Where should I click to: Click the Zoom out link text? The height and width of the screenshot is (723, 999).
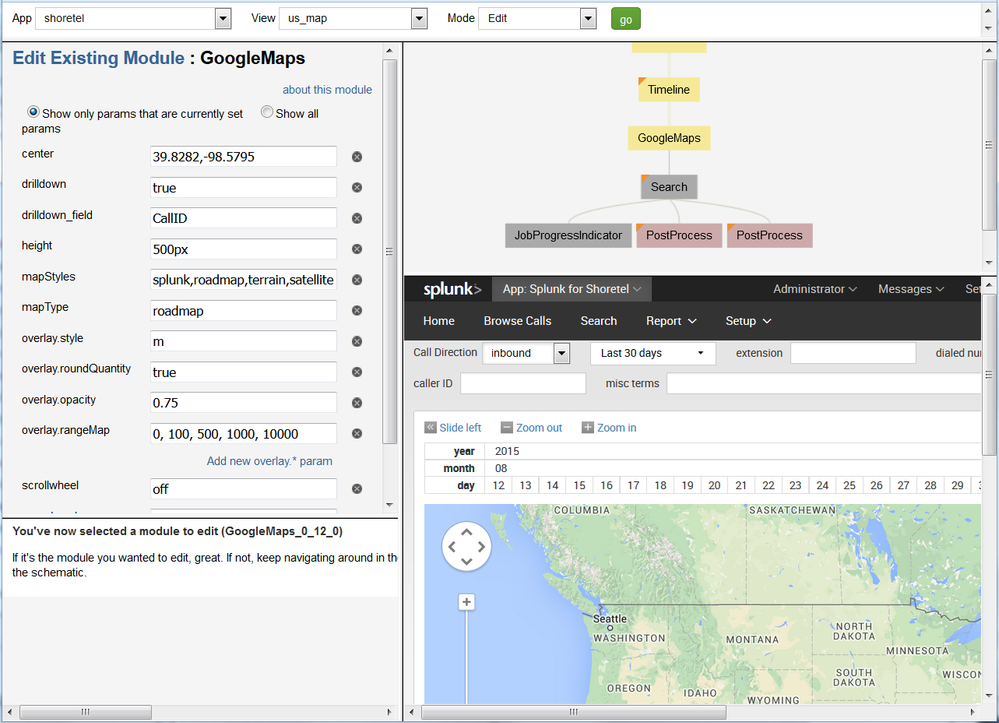pyautogui.click(x=539, y=427)
